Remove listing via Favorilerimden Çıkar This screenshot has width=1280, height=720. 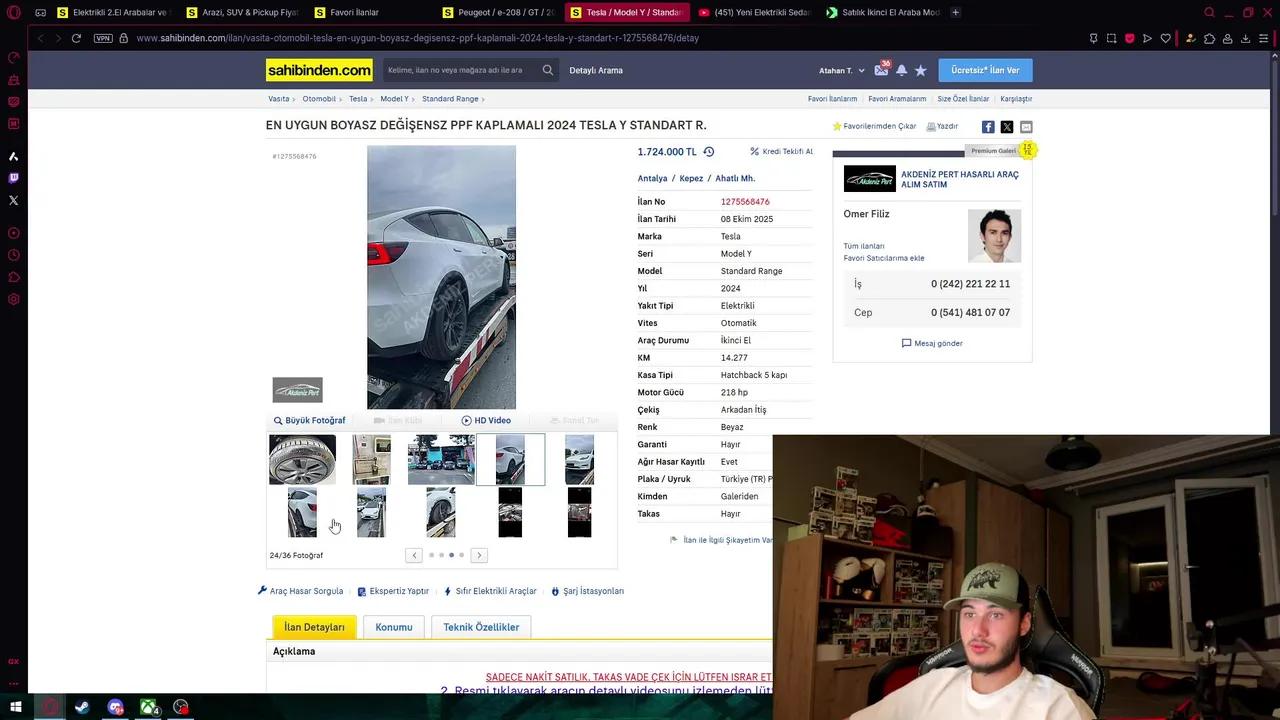point(874,127)
